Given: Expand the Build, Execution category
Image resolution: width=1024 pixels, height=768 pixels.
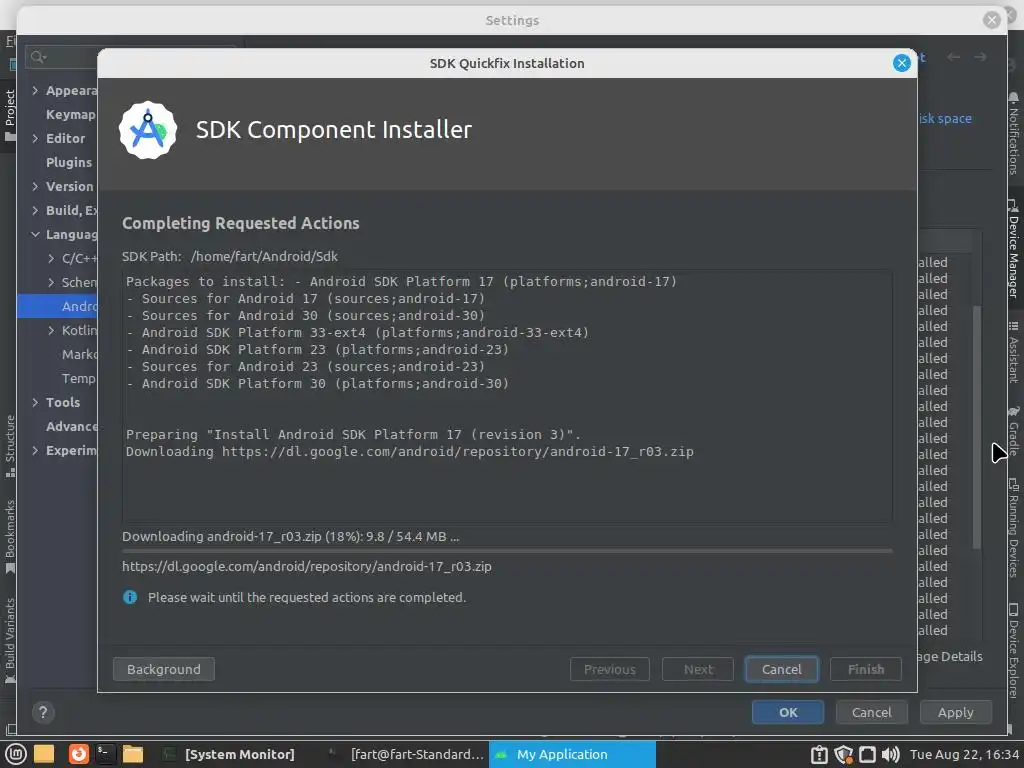Looking at the screenshot, I should click(x=35, y=210).
